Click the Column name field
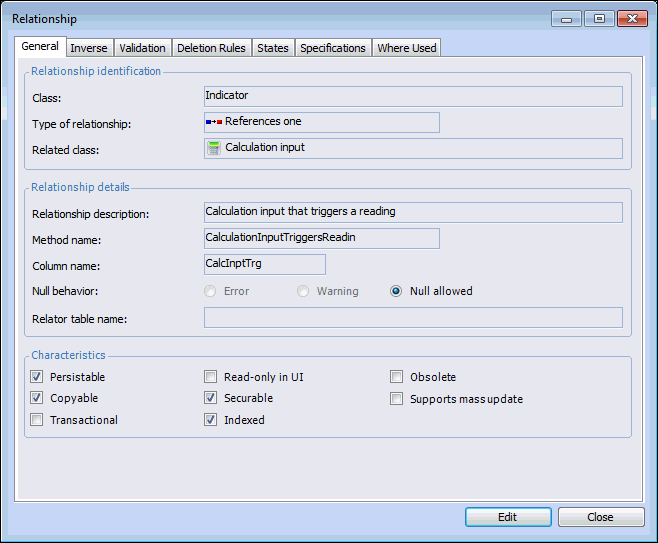Screen dimensions: 658x543 click(x=264, y=264)
